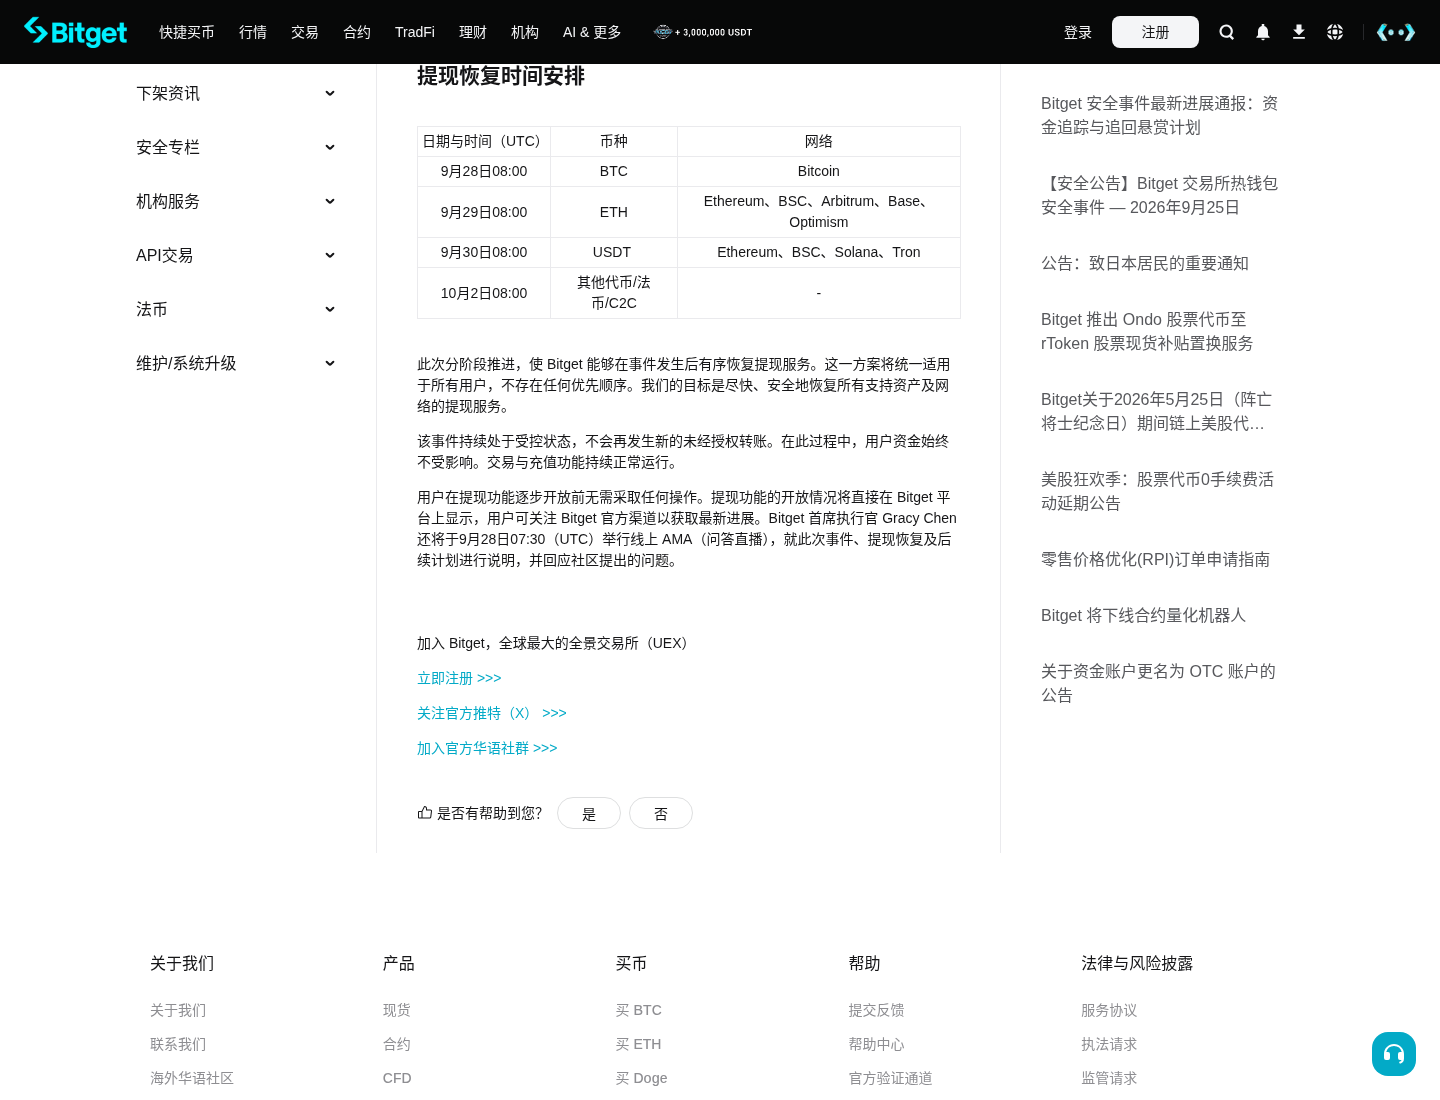Open the Bitget 推出 Ondo 股票代币 article
This screenshot has width=1440, height=1100.
(1147, 331)
